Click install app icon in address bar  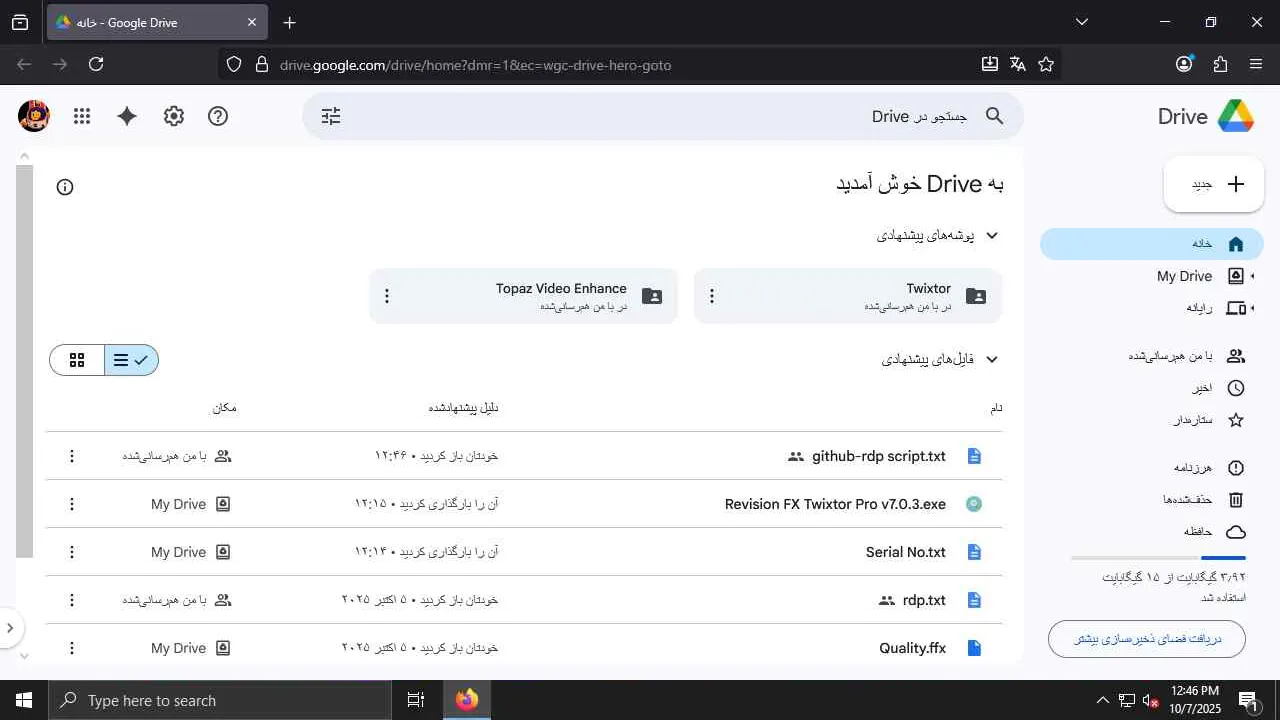[990, 64]
